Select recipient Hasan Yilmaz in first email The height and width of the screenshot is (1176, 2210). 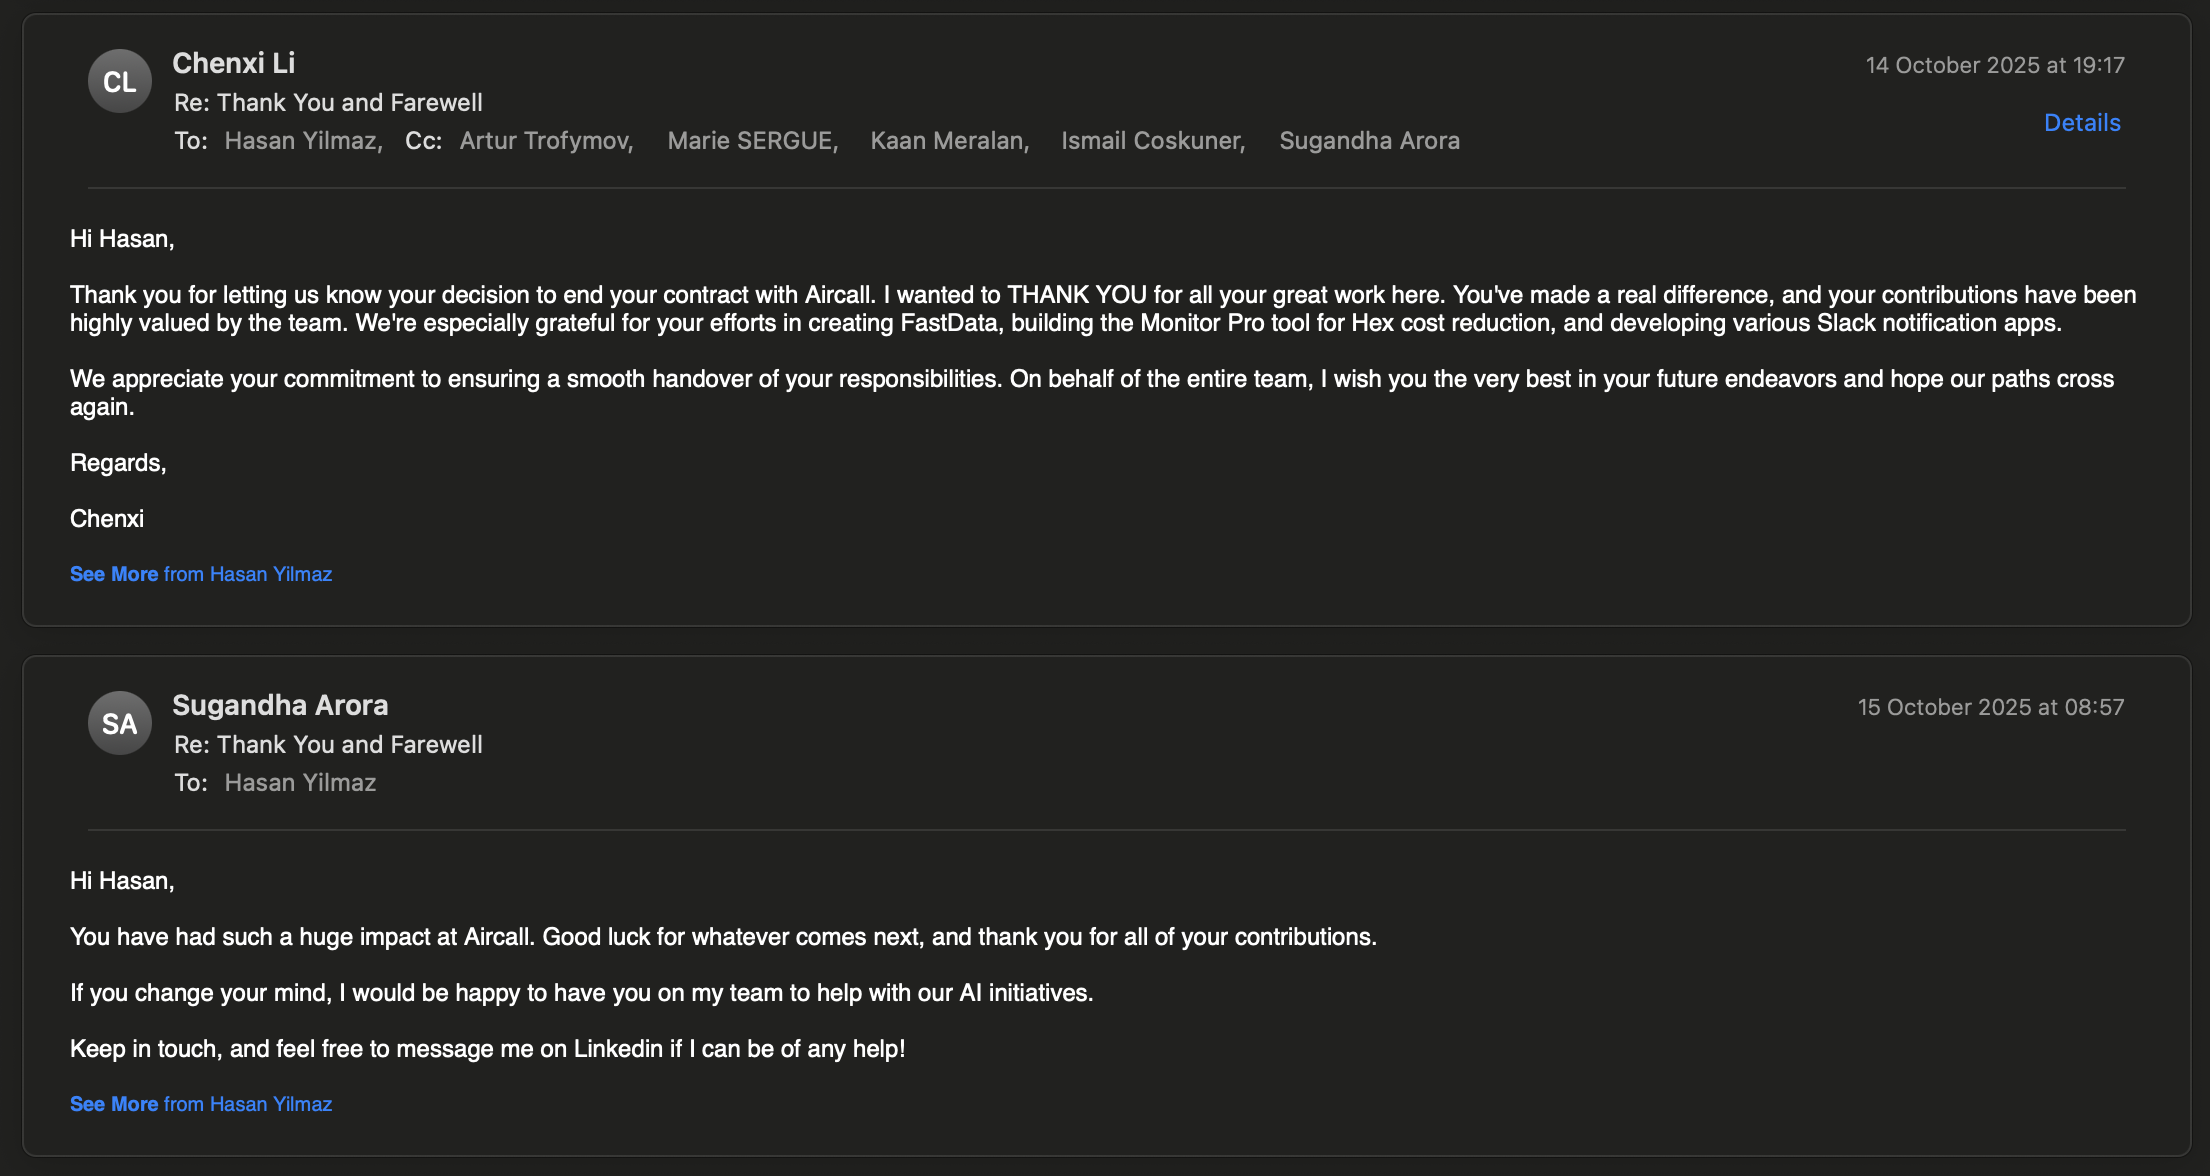click(x=301, y=141)
